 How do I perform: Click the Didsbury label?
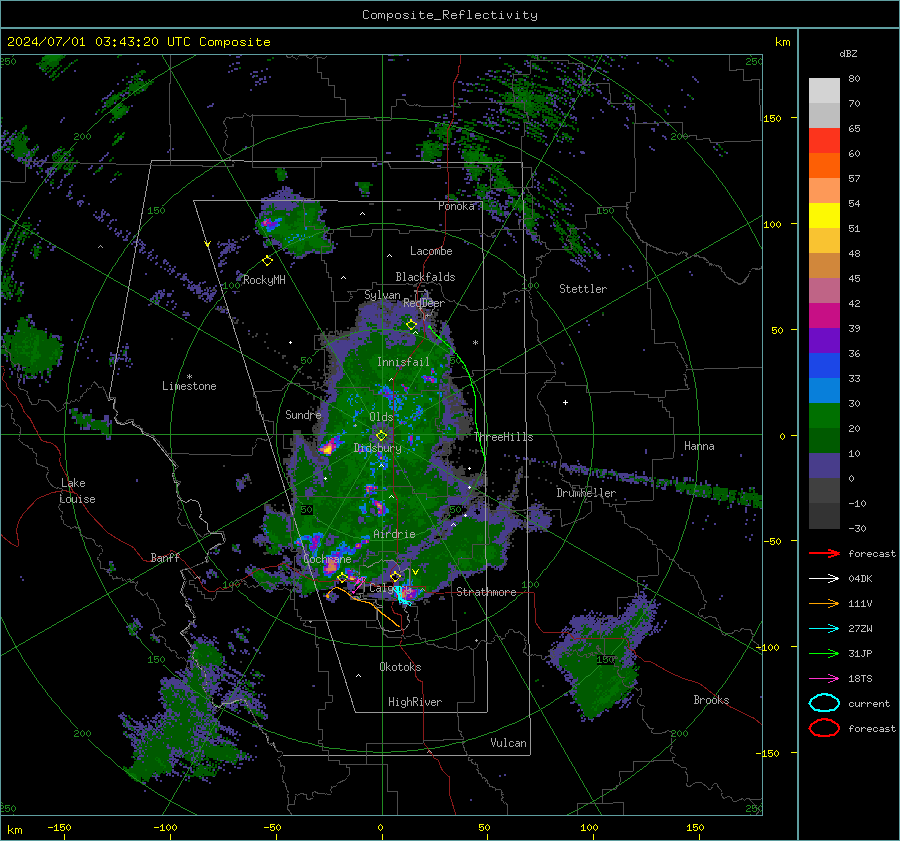click(377, 448)
